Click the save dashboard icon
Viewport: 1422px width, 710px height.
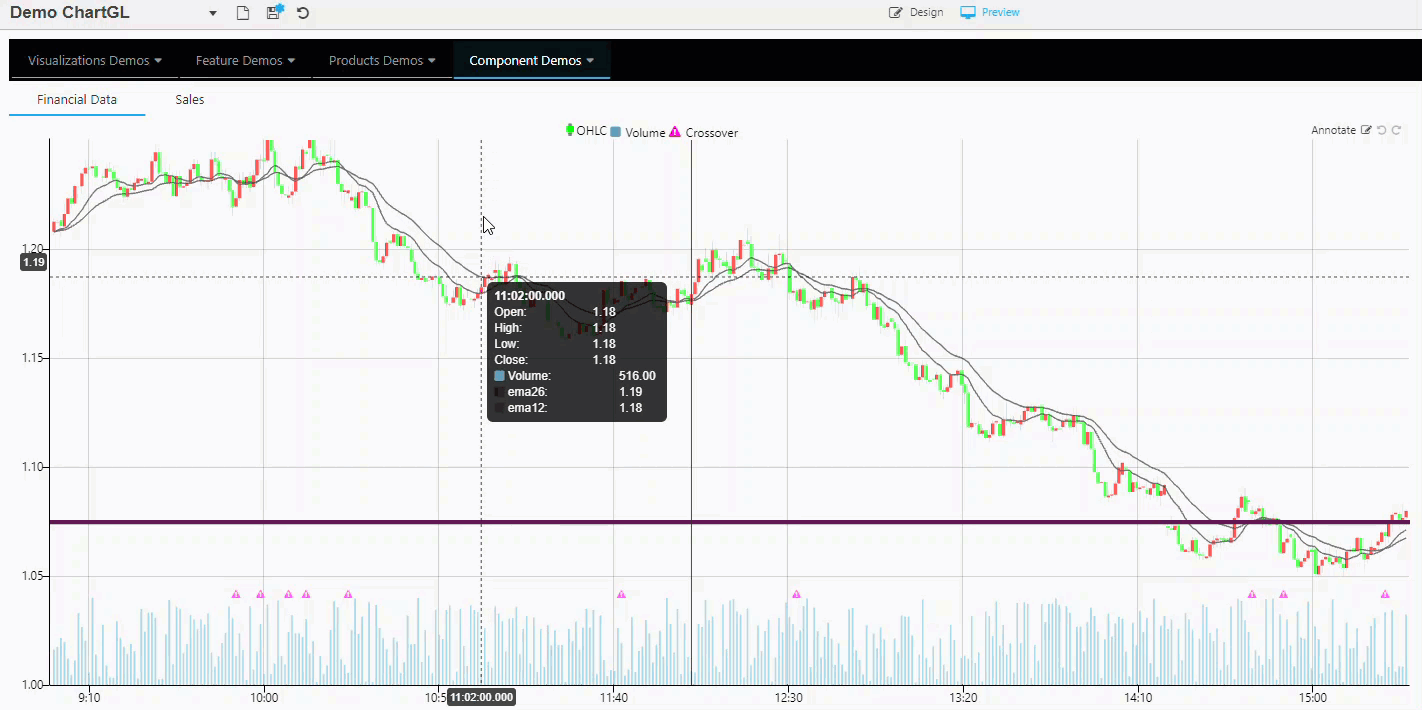pyautogui.click(x=274, y=13)
